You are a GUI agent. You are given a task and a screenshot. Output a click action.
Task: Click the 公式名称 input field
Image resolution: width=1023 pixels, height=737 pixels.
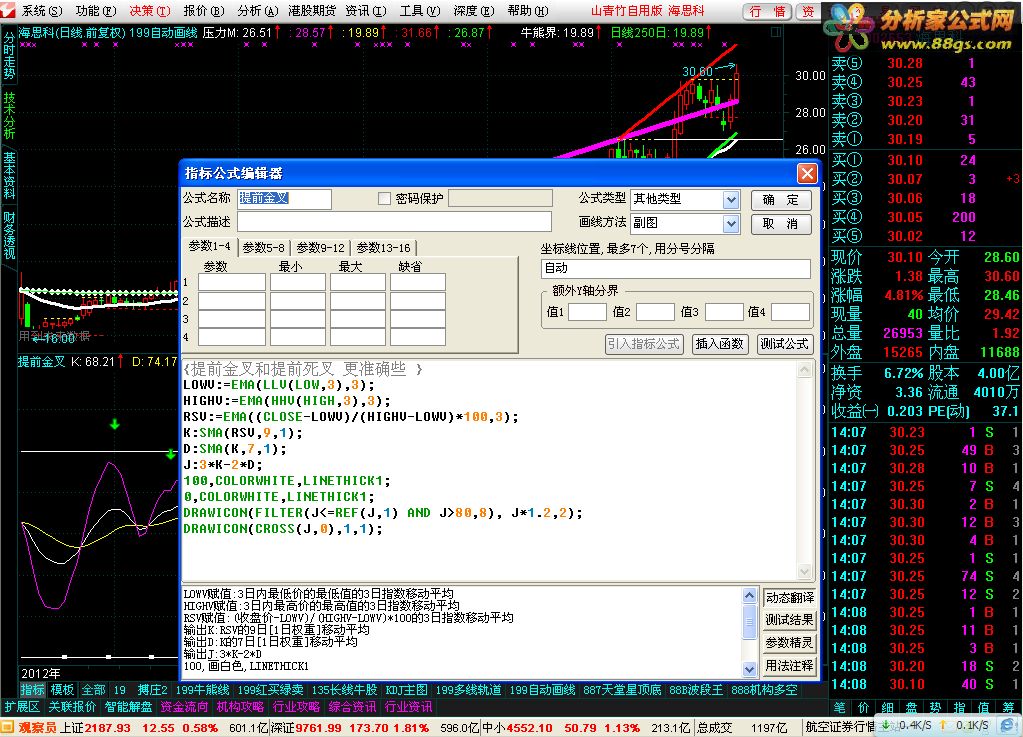(284, 198)
